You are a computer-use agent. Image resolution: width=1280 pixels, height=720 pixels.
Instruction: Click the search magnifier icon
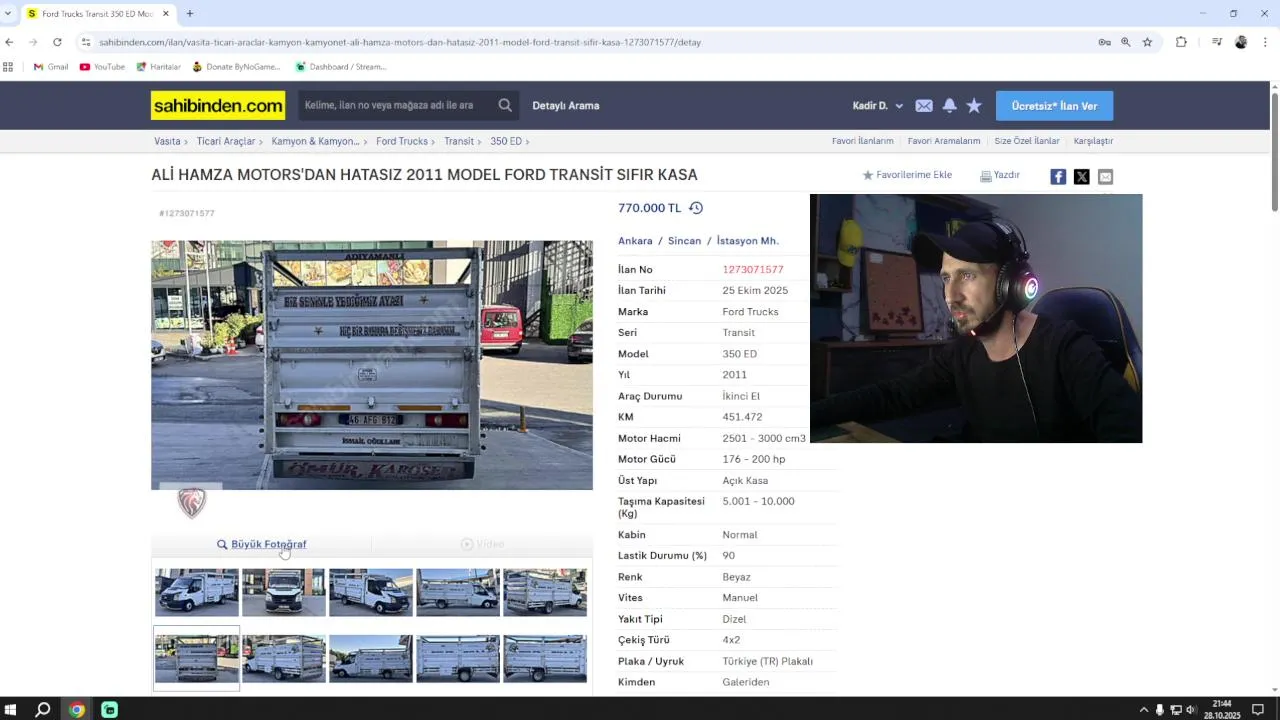click(505, 105)
